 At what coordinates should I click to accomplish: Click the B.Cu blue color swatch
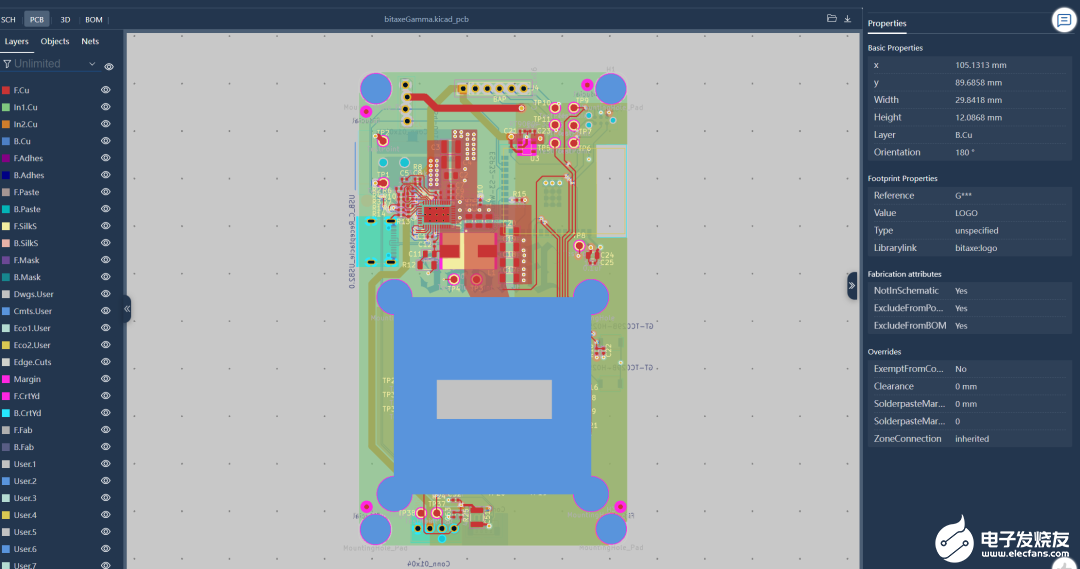(6, 141)
